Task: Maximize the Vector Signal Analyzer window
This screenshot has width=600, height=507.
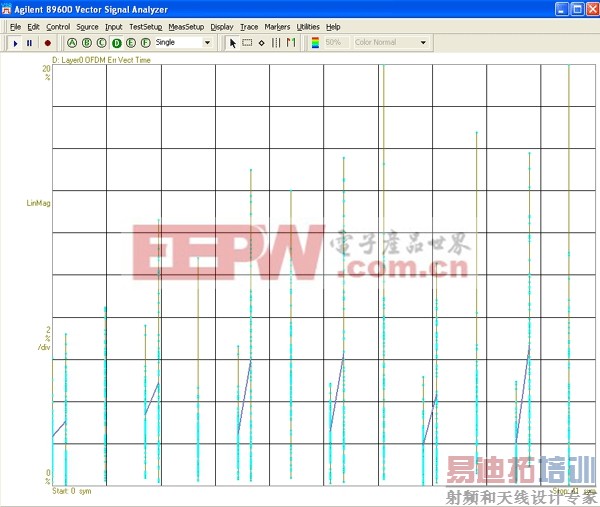Action: click(577, 9)
